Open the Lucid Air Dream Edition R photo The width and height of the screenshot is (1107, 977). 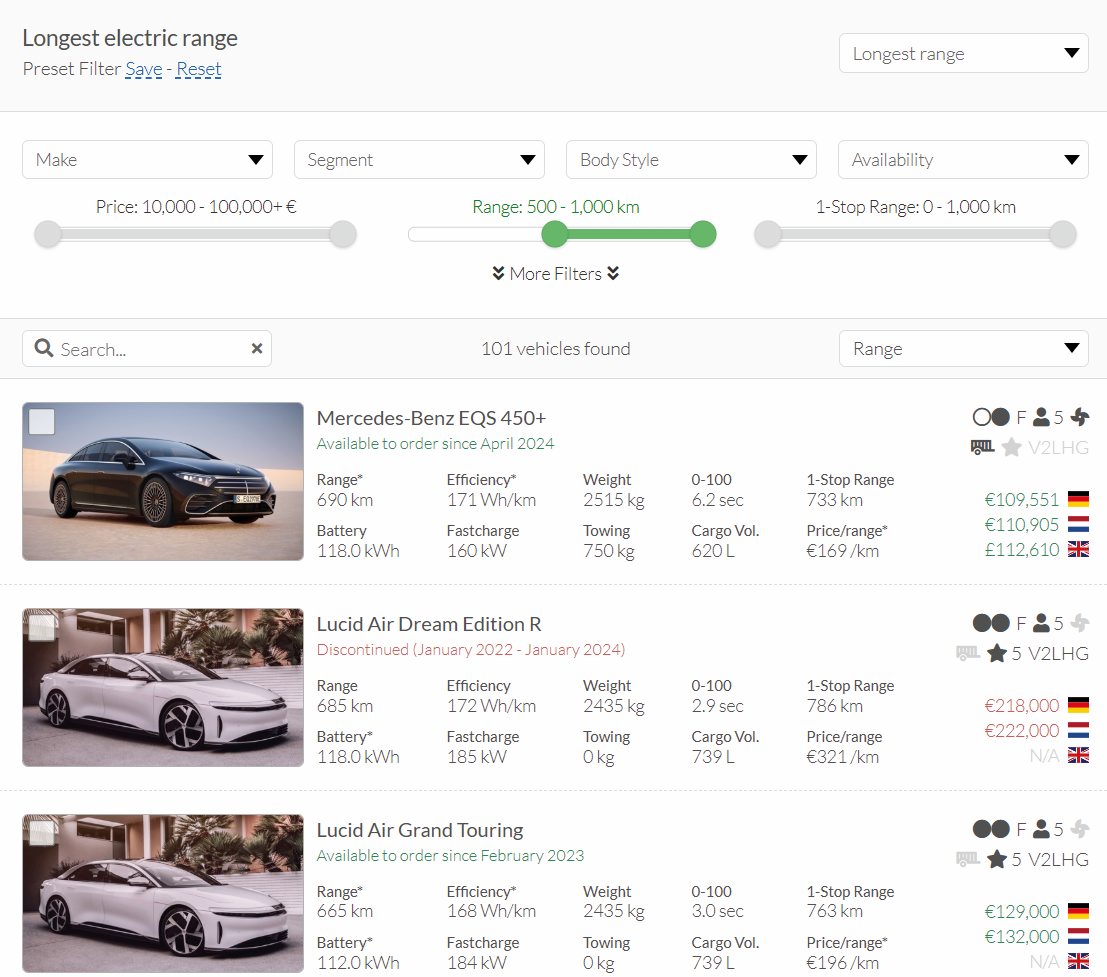click(x=163, y=688)
